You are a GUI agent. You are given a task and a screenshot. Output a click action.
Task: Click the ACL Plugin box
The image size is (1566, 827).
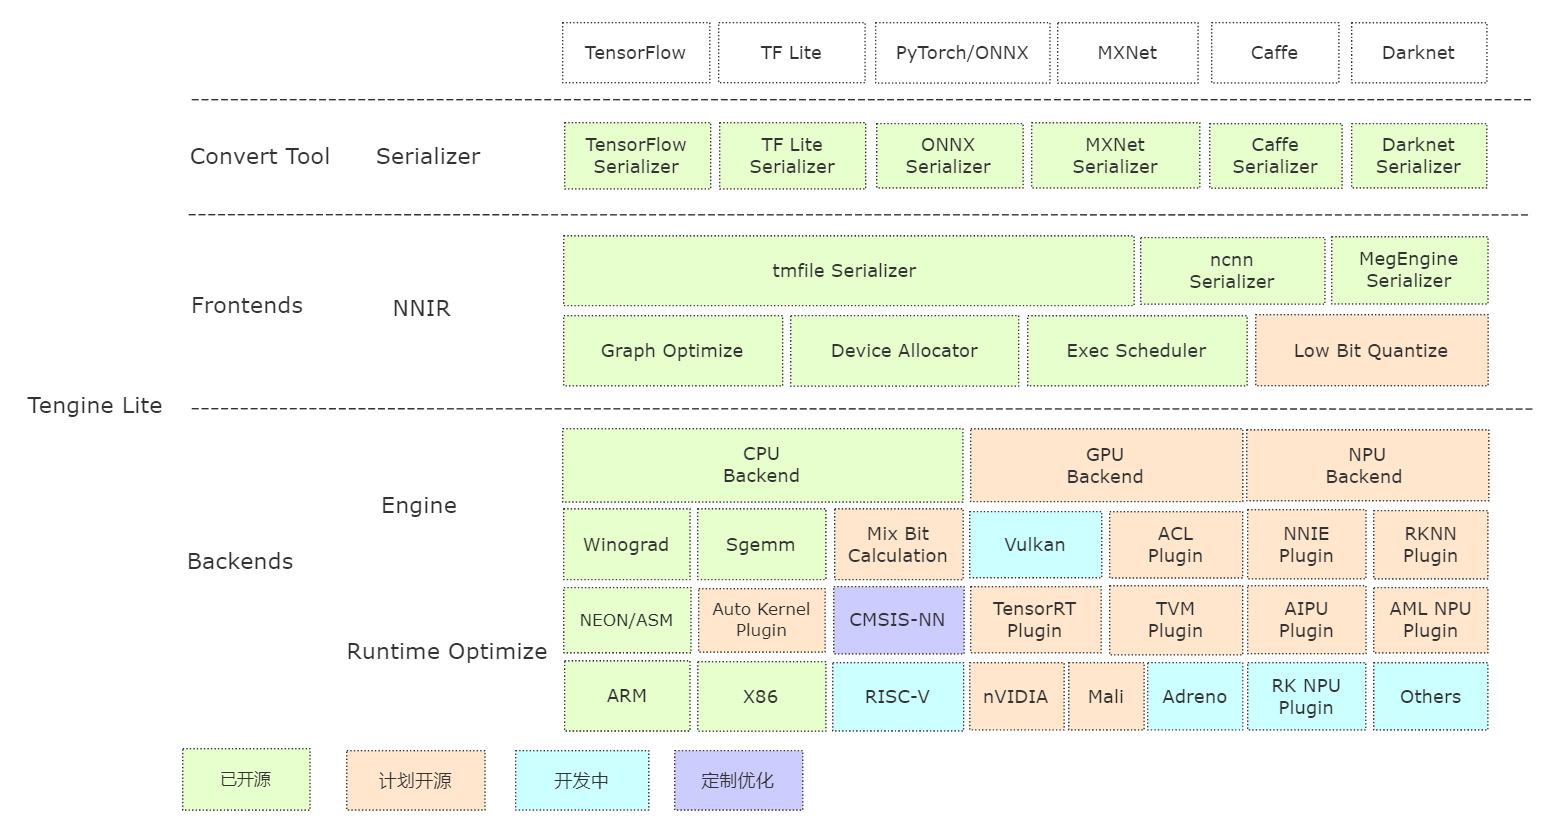(1175, 545)
